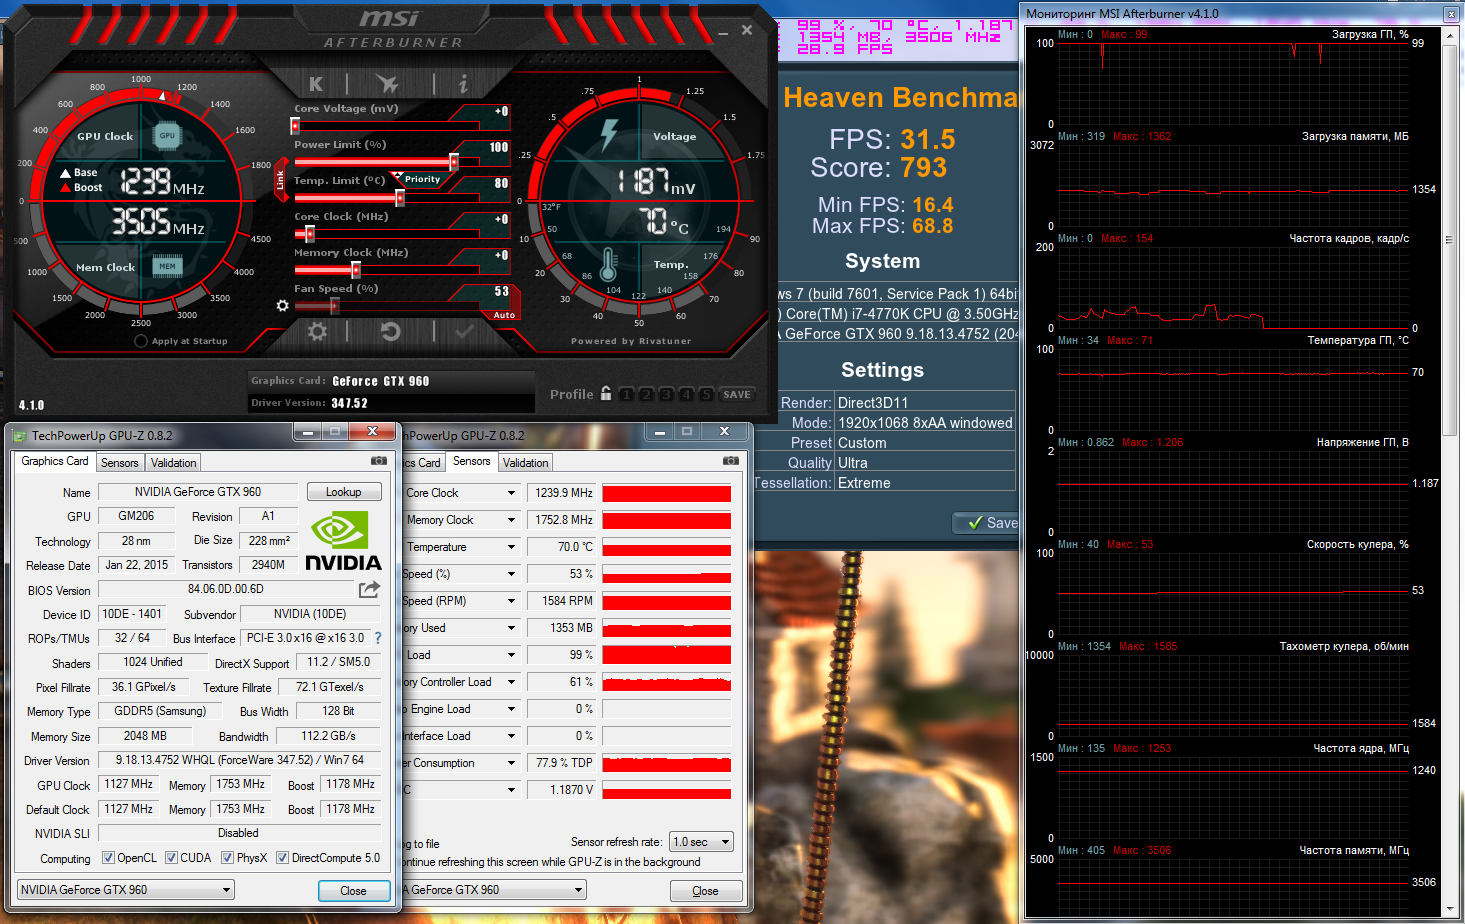Click SAVE next to Afterburner profiles
1465x924 pixels.
(737, 394)
